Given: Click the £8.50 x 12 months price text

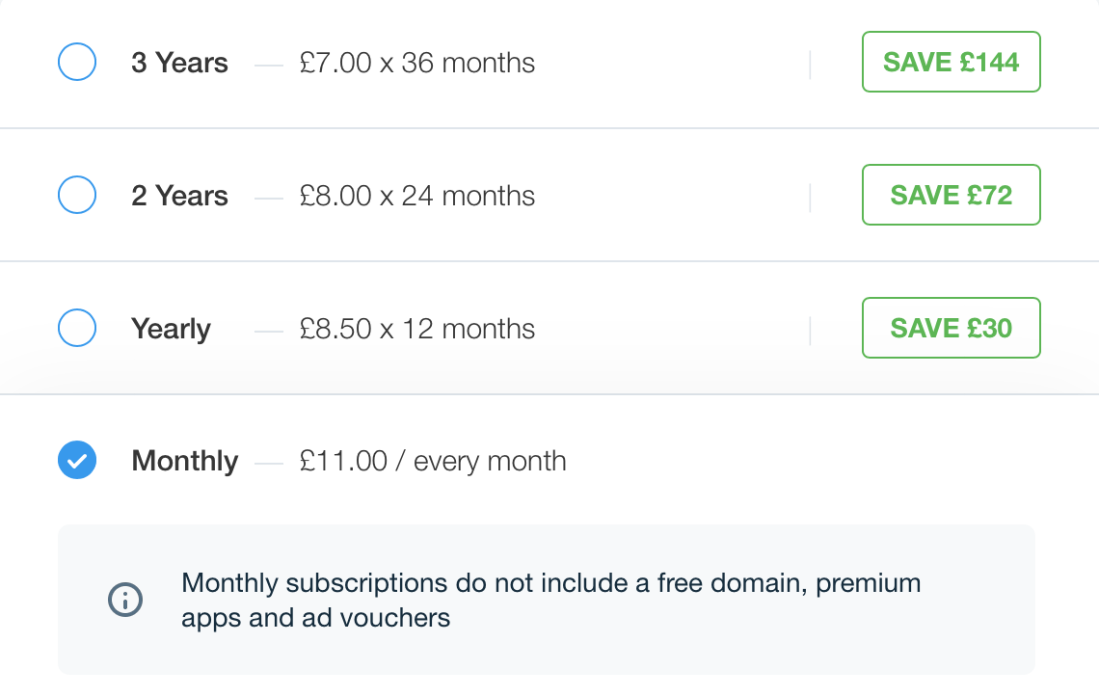Looking at the screenshot, I should 417,329.
